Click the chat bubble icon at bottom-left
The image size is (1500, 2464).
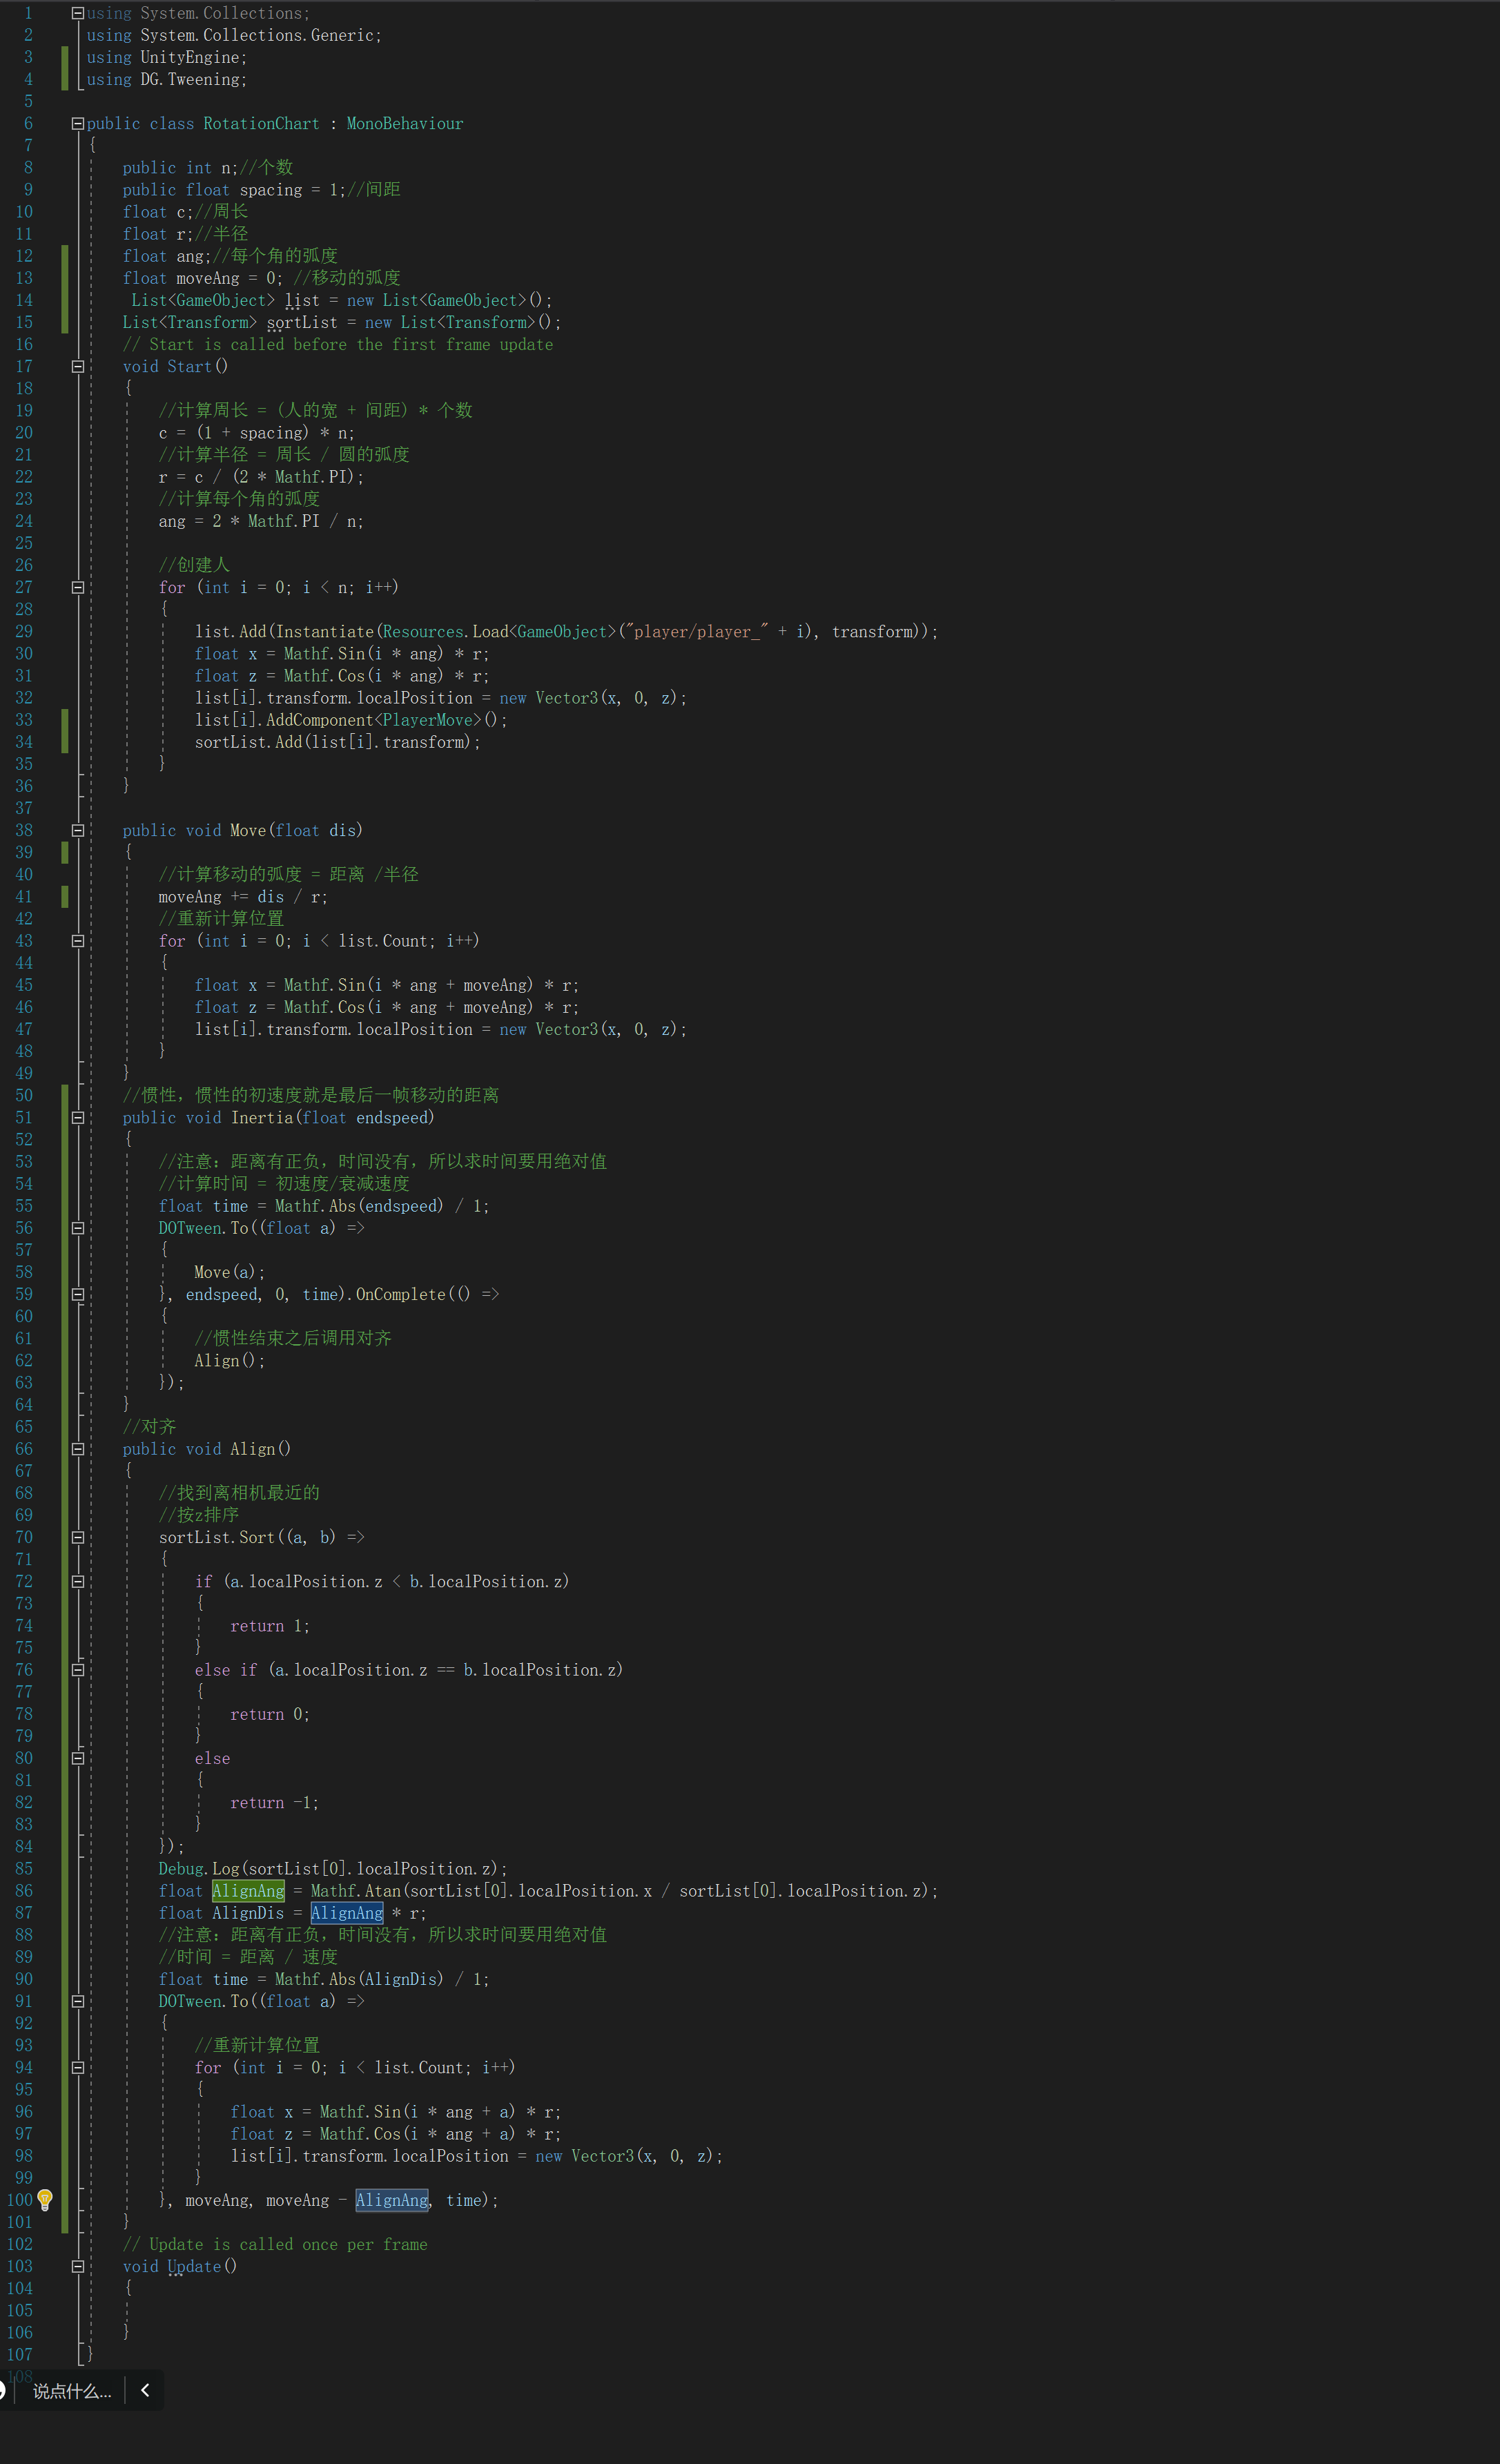(x=3, y=2390)
